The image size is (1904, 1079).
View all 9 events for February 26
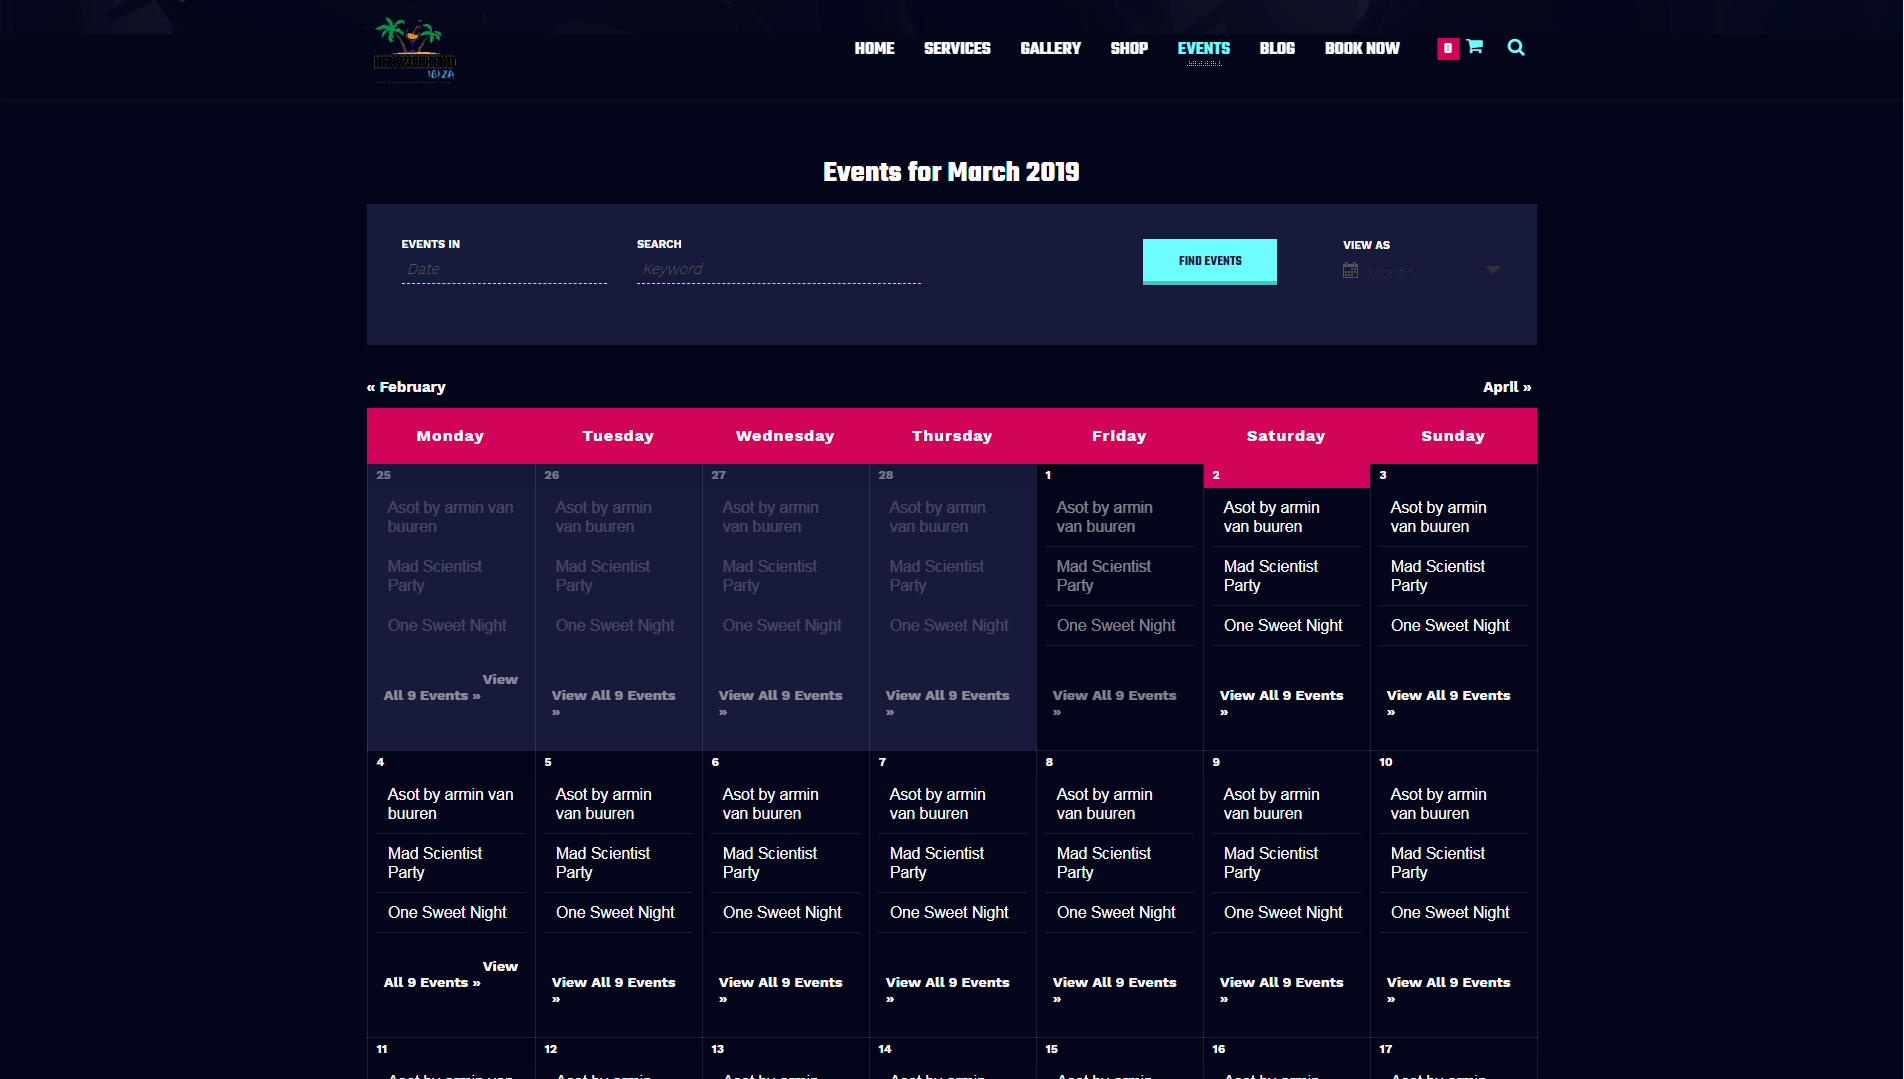click(613, 702)
